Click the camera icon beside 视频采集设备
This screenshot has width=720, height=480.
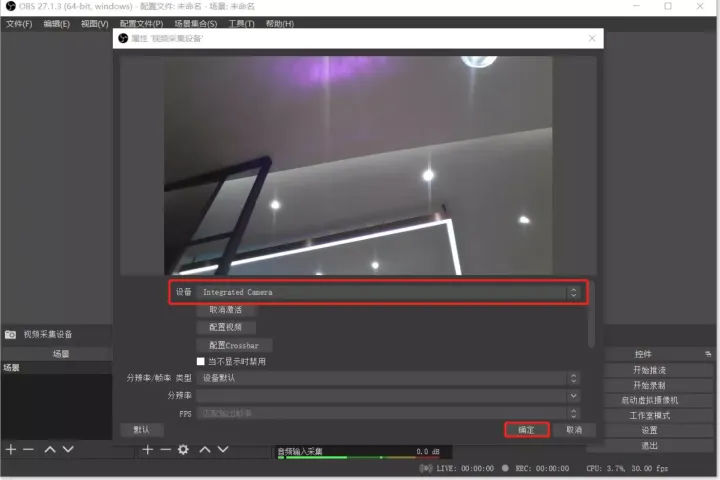(10, 334)
